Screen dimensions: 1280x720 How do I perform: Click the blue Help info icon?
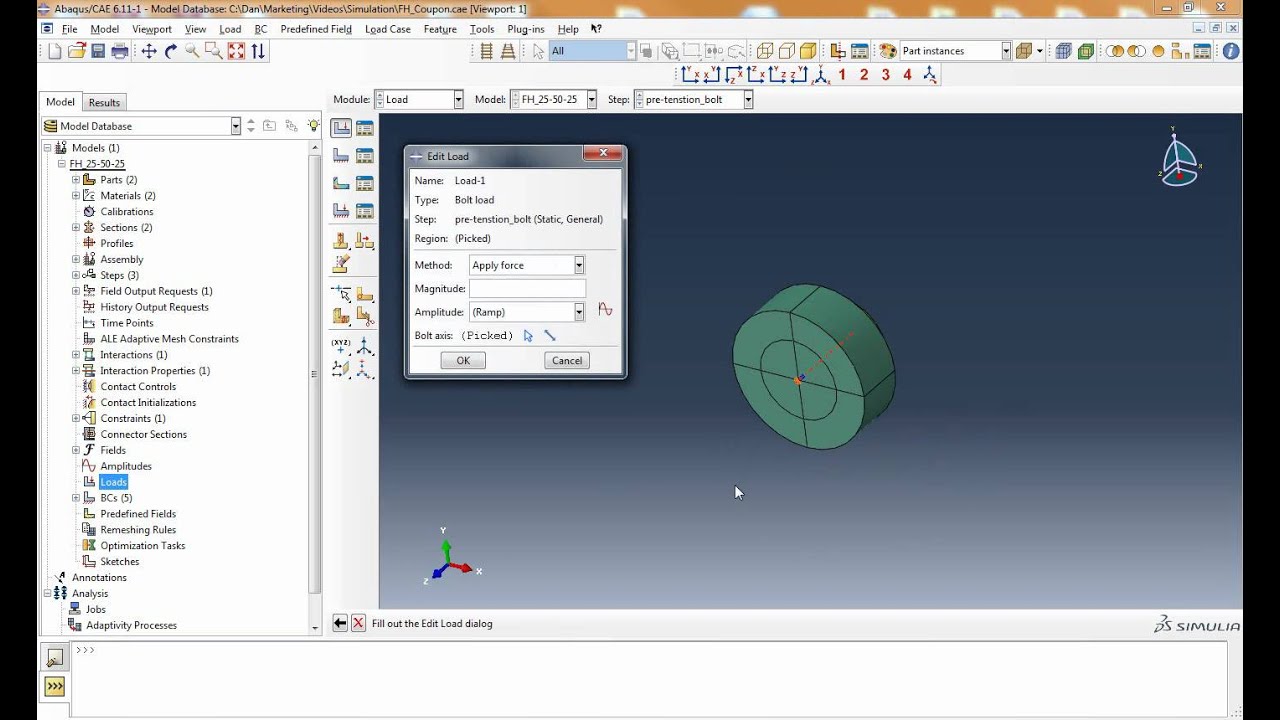point(1231,51)
